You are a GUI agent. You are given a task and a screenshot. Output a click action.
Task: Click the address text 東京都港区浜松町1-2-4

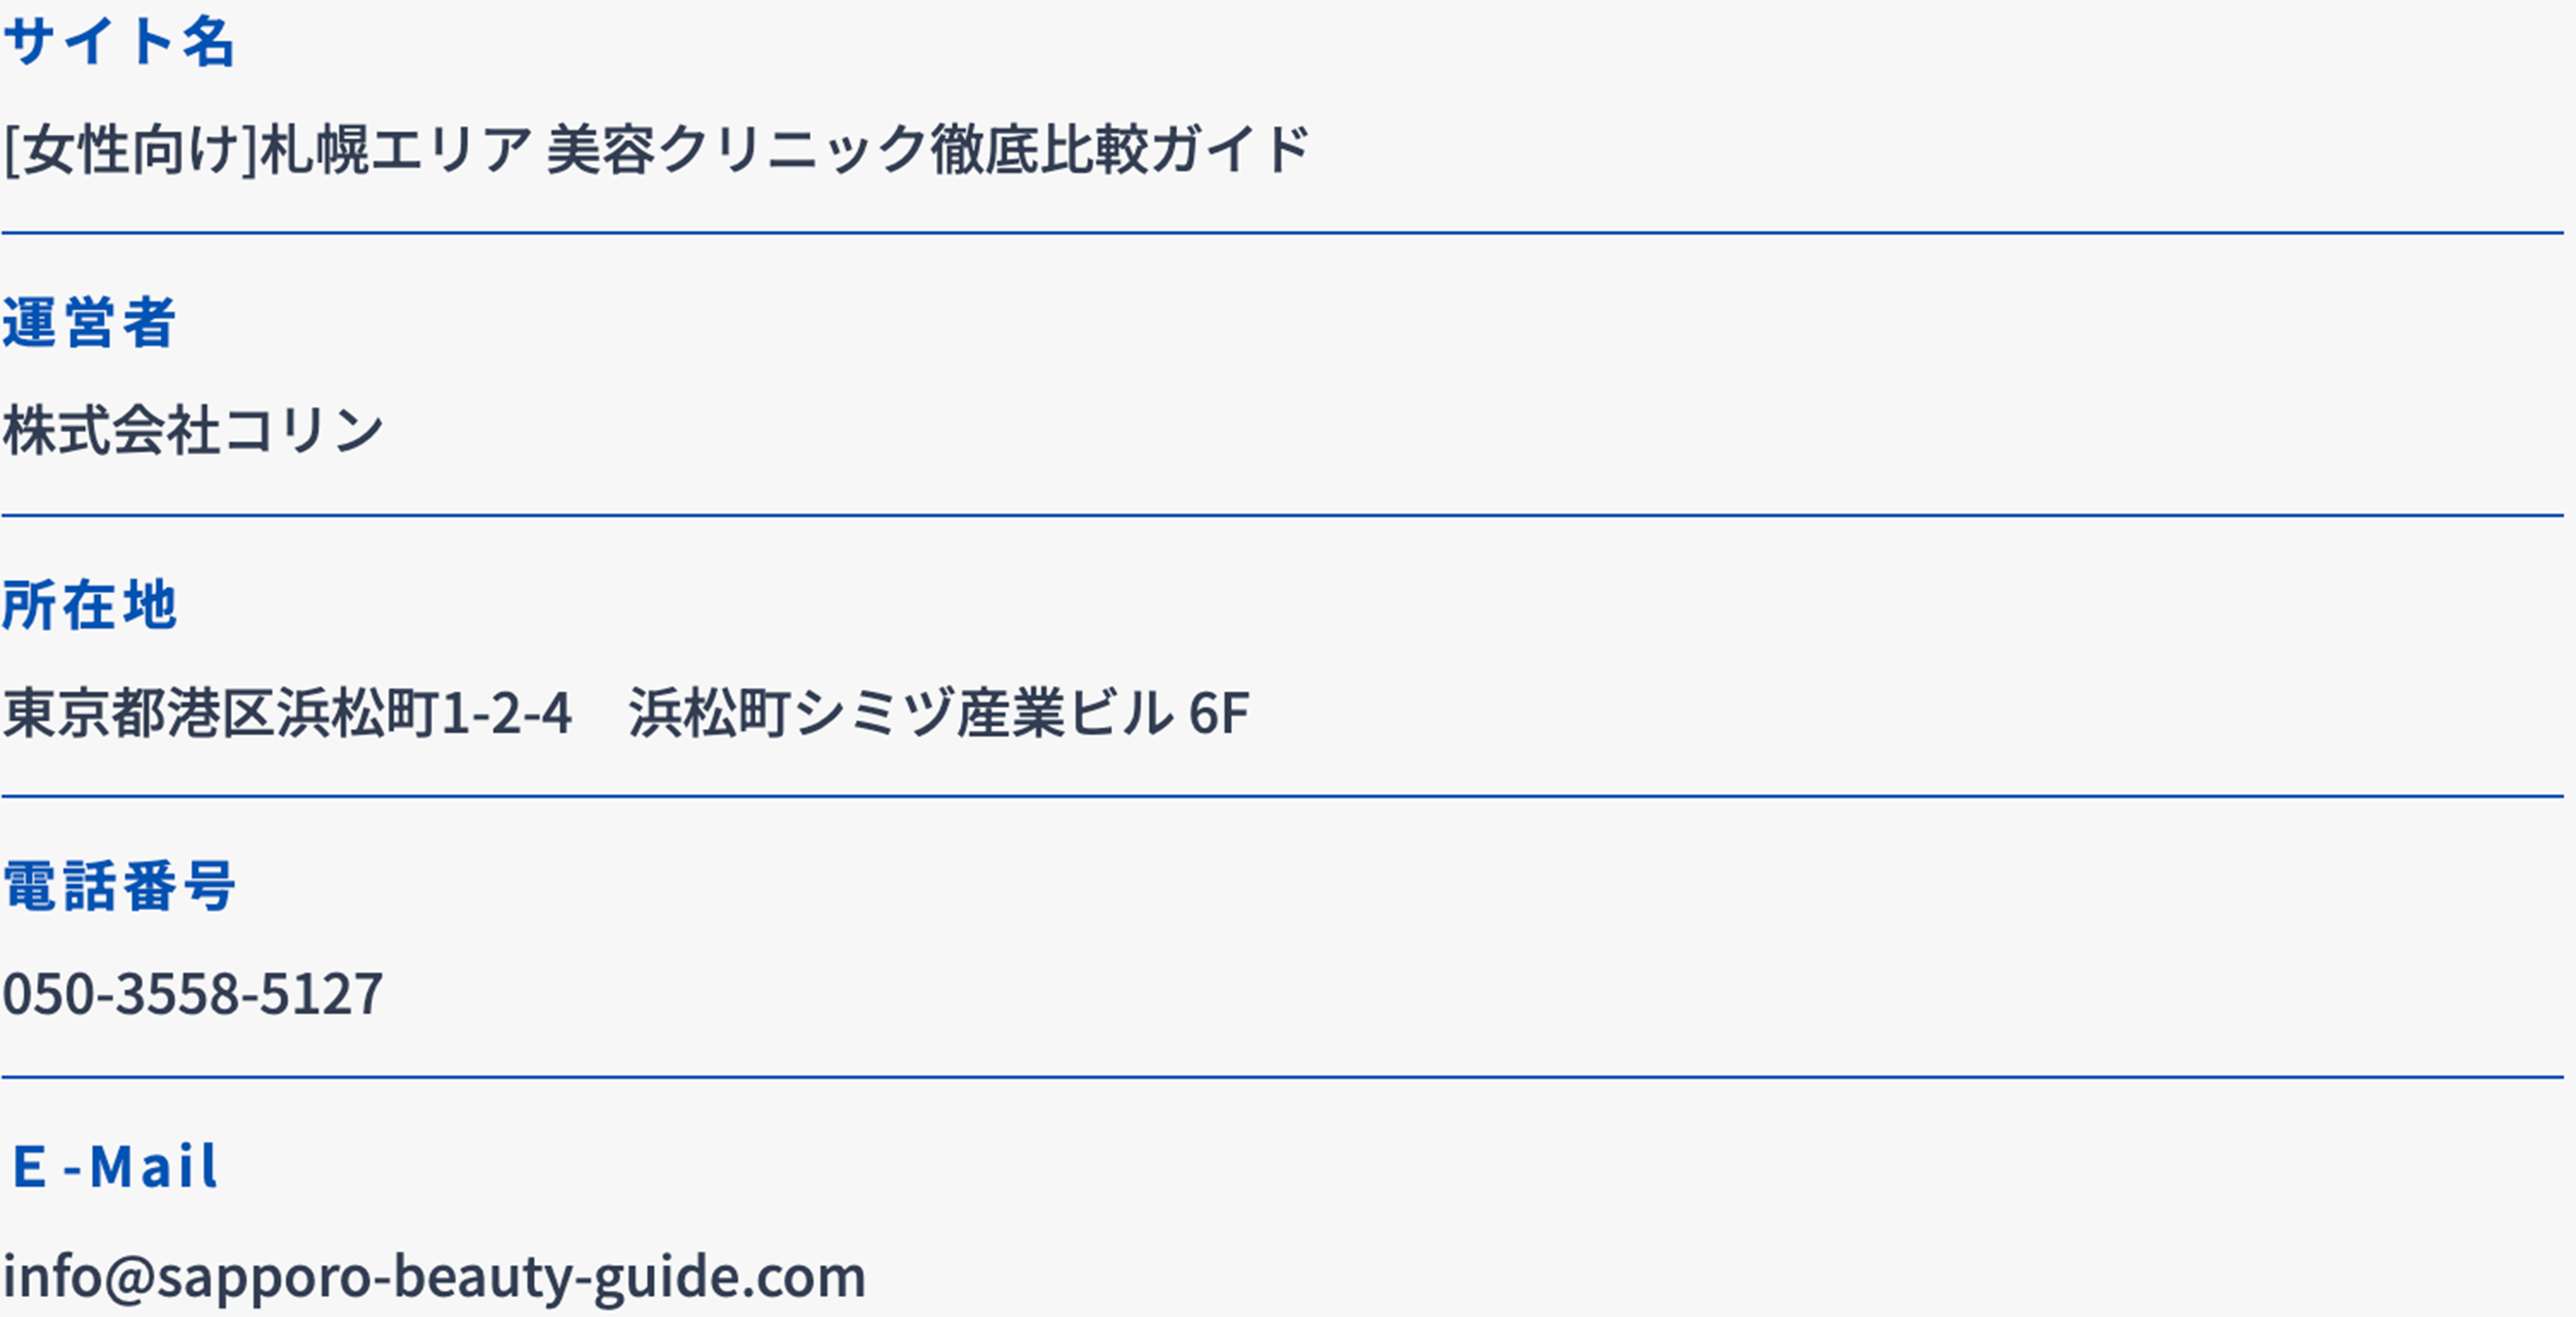coord(287,713)
